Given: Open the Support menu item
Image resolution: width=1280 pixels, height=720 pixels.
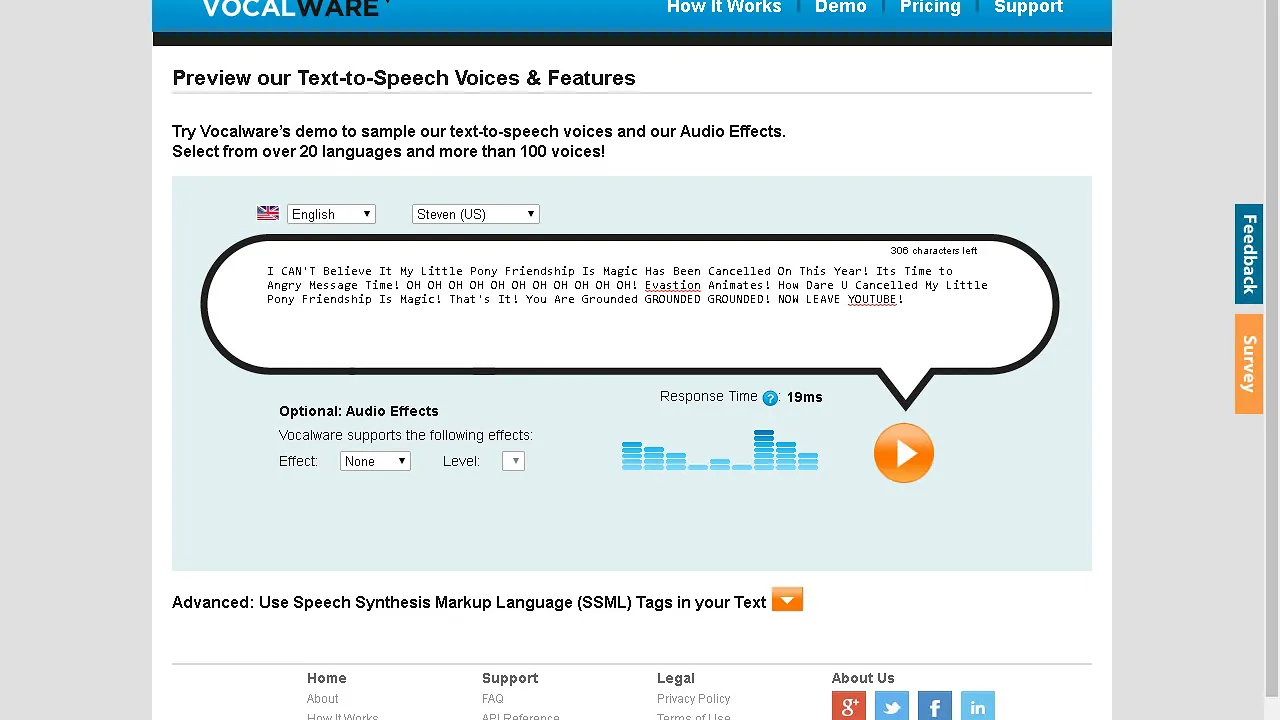Looking at the screenshot, I should (x=1028, y=8).
